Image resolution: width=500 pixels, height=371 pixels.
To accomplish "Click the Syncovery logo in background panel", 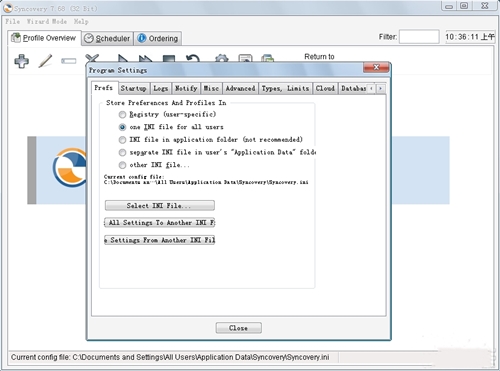I will [x=70, y=167].
